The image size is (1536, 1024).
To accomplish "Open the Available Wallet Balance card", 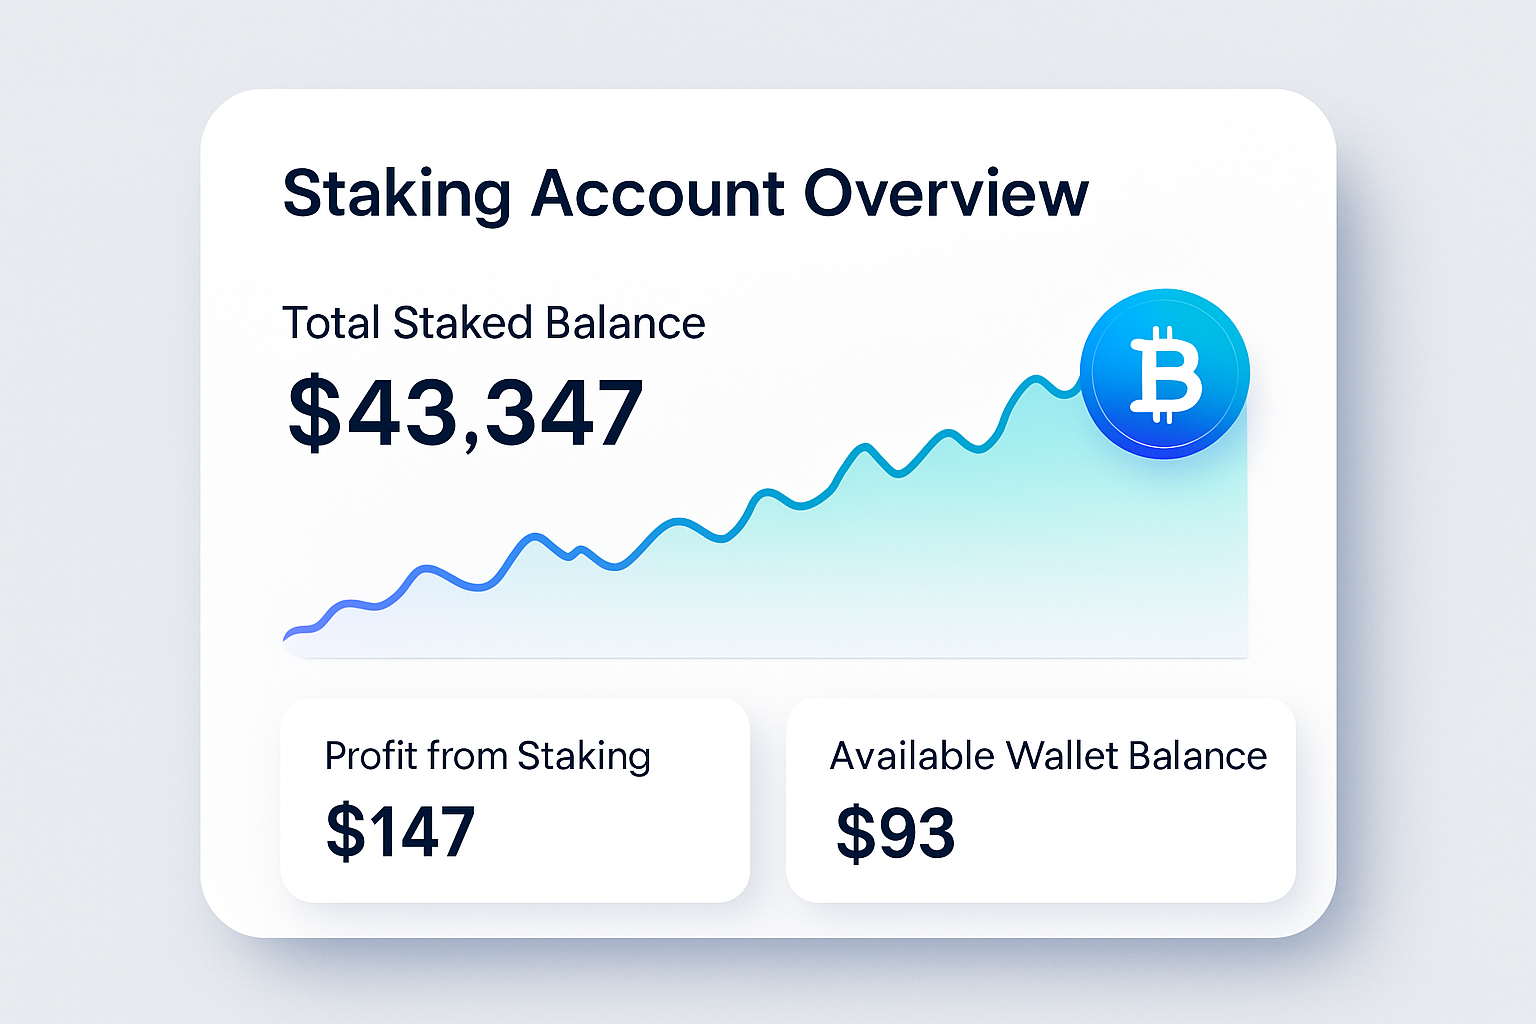I will pyautogui.click(x=1041, y=800).
